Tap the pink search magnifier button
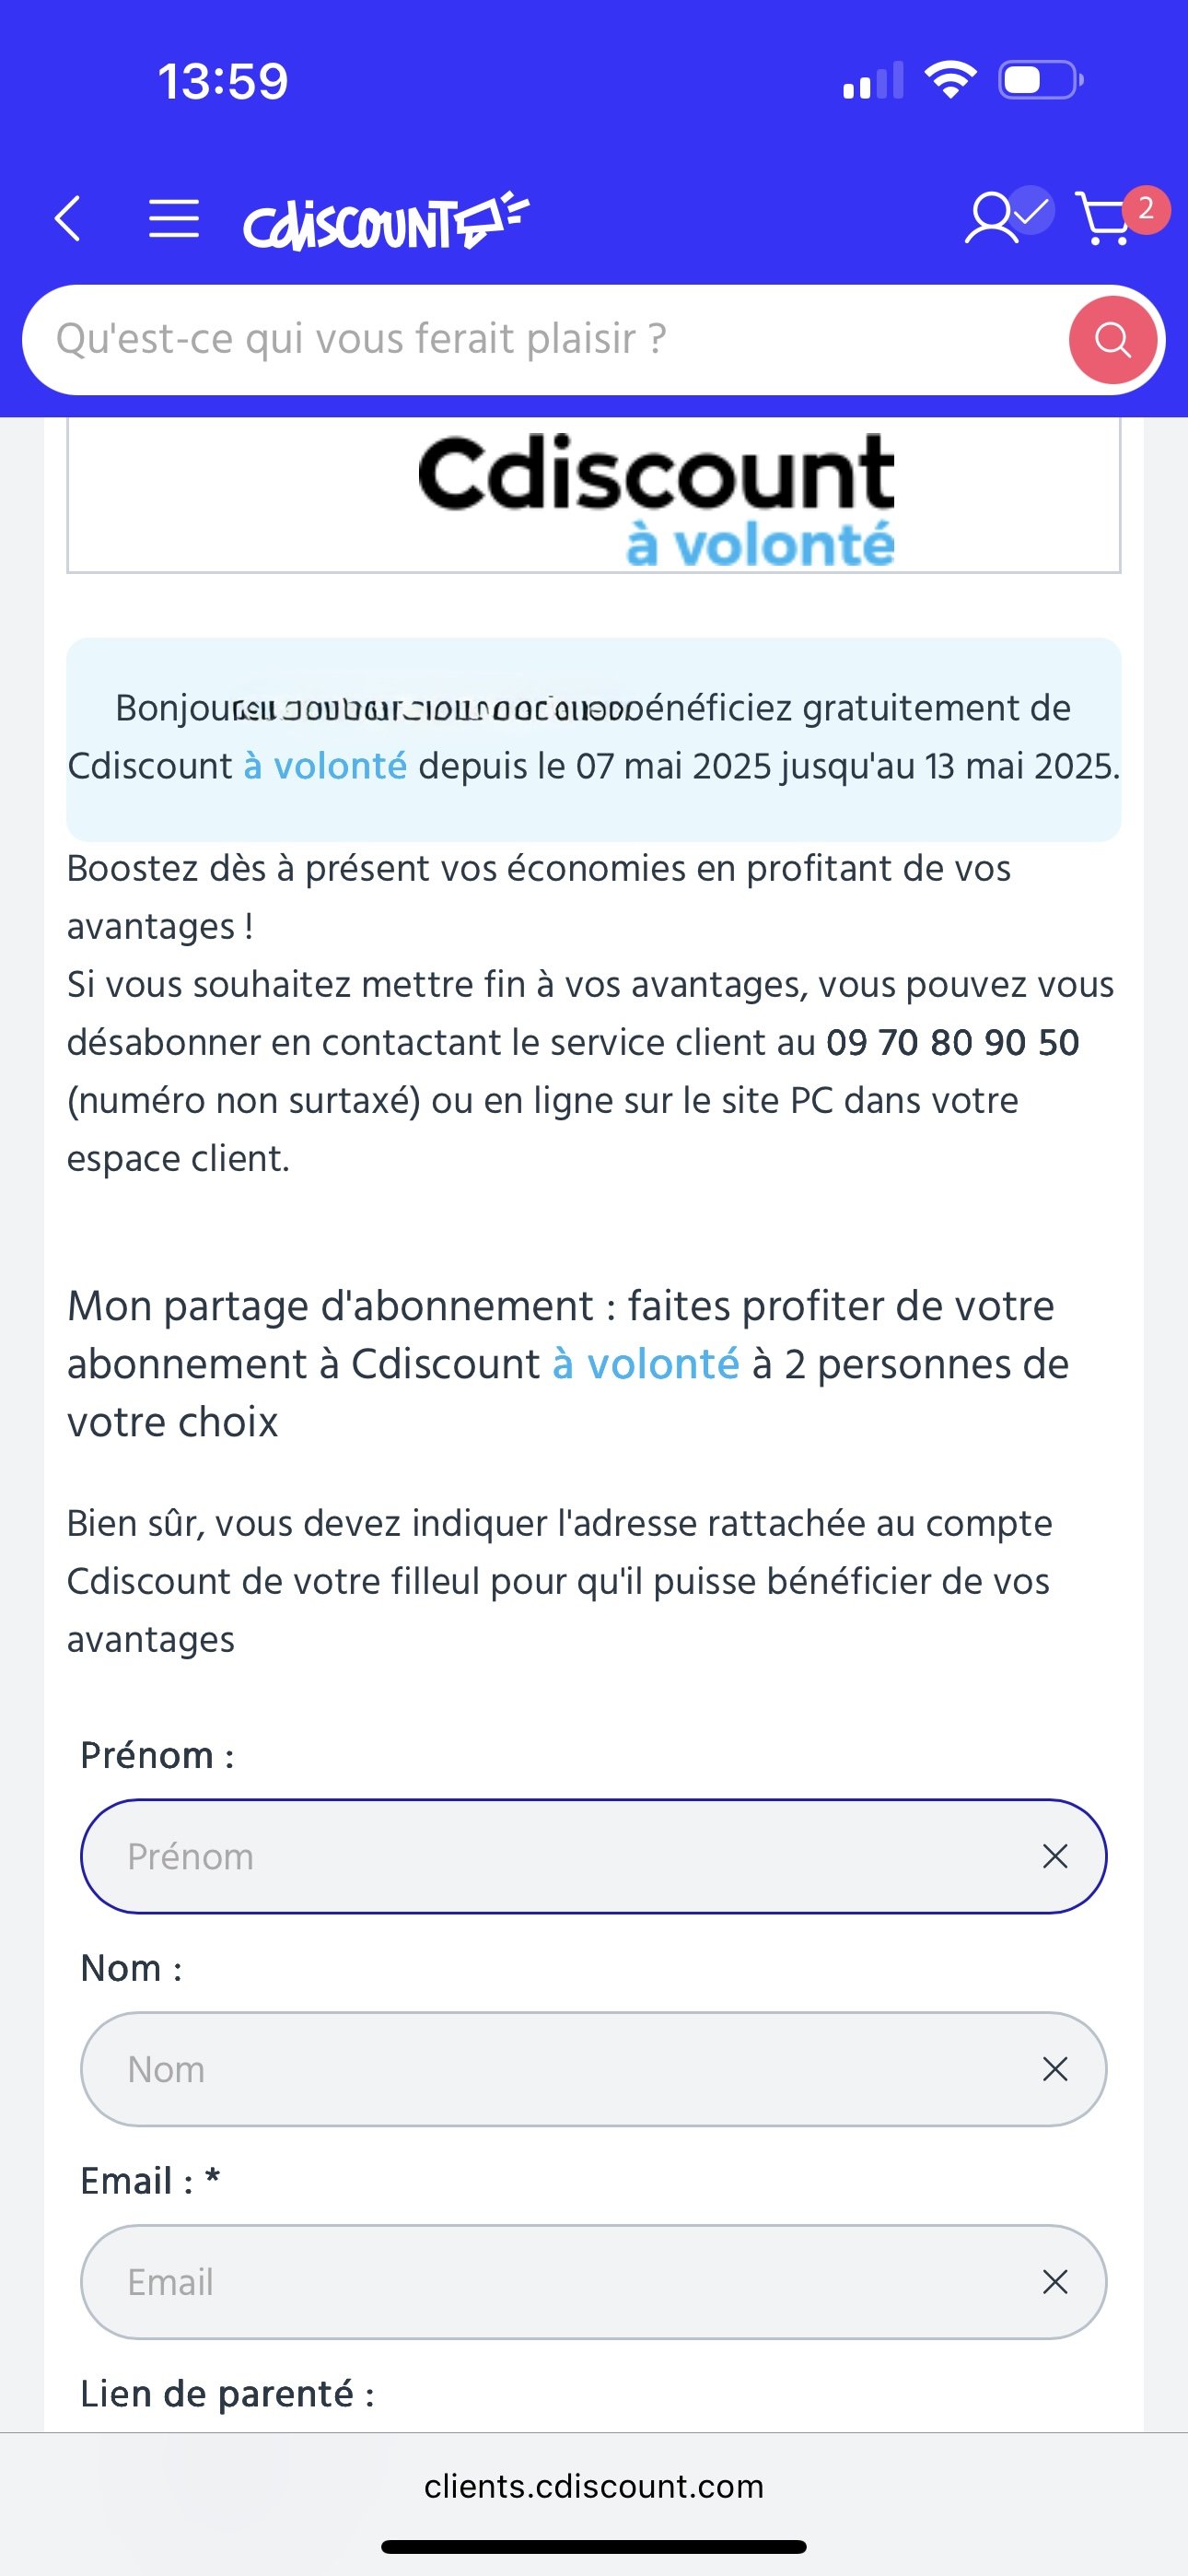 [x=1113, y=340]
